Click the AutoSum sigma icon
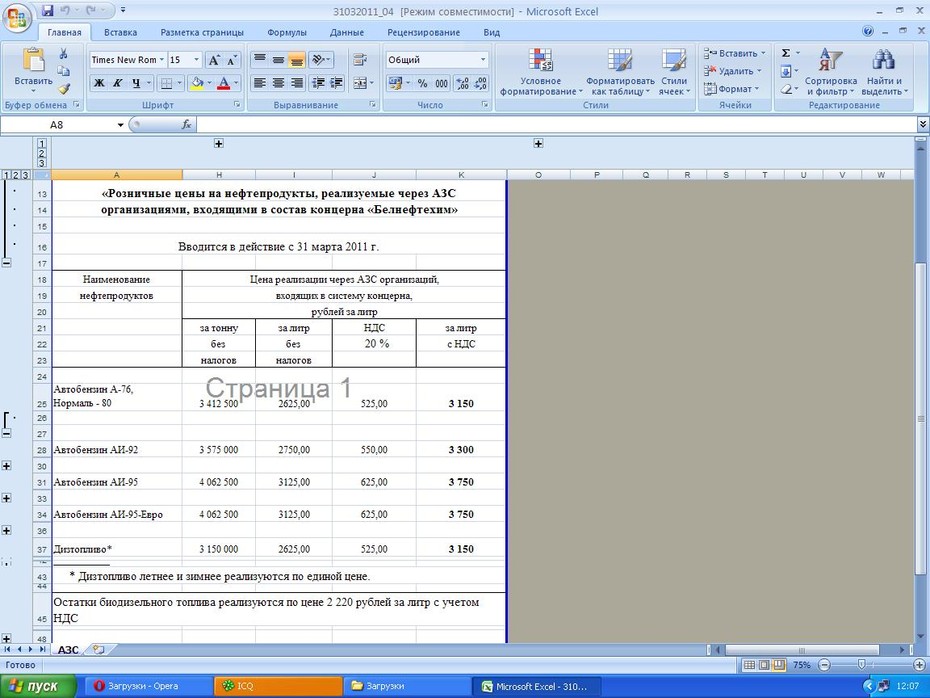Screen dimensions: 930x698 click(786, 53)
